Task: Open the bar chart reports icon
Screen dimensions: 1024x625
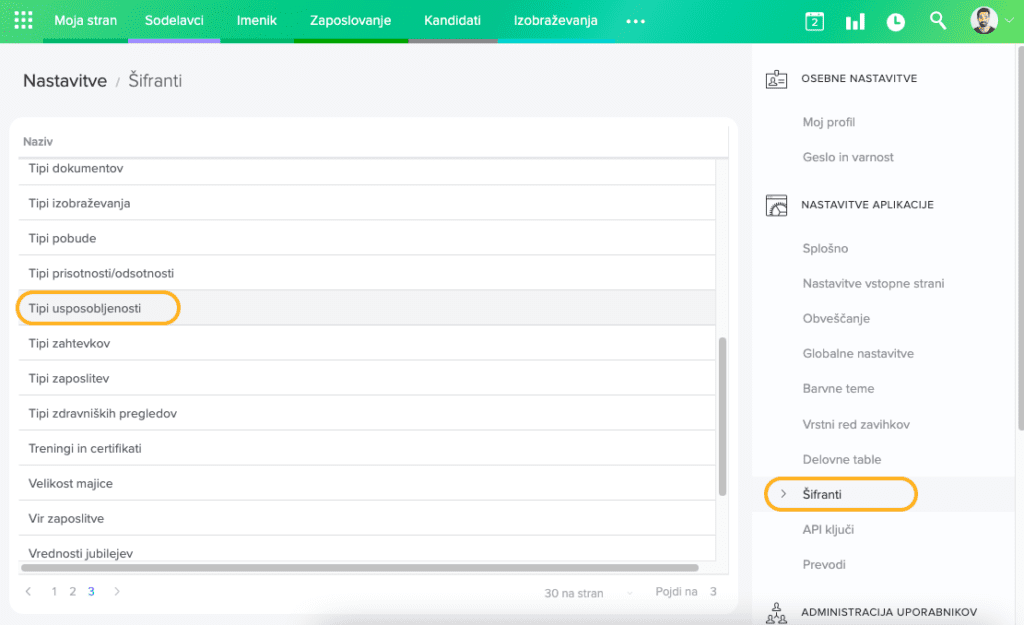Action: (x=855, y=21)
